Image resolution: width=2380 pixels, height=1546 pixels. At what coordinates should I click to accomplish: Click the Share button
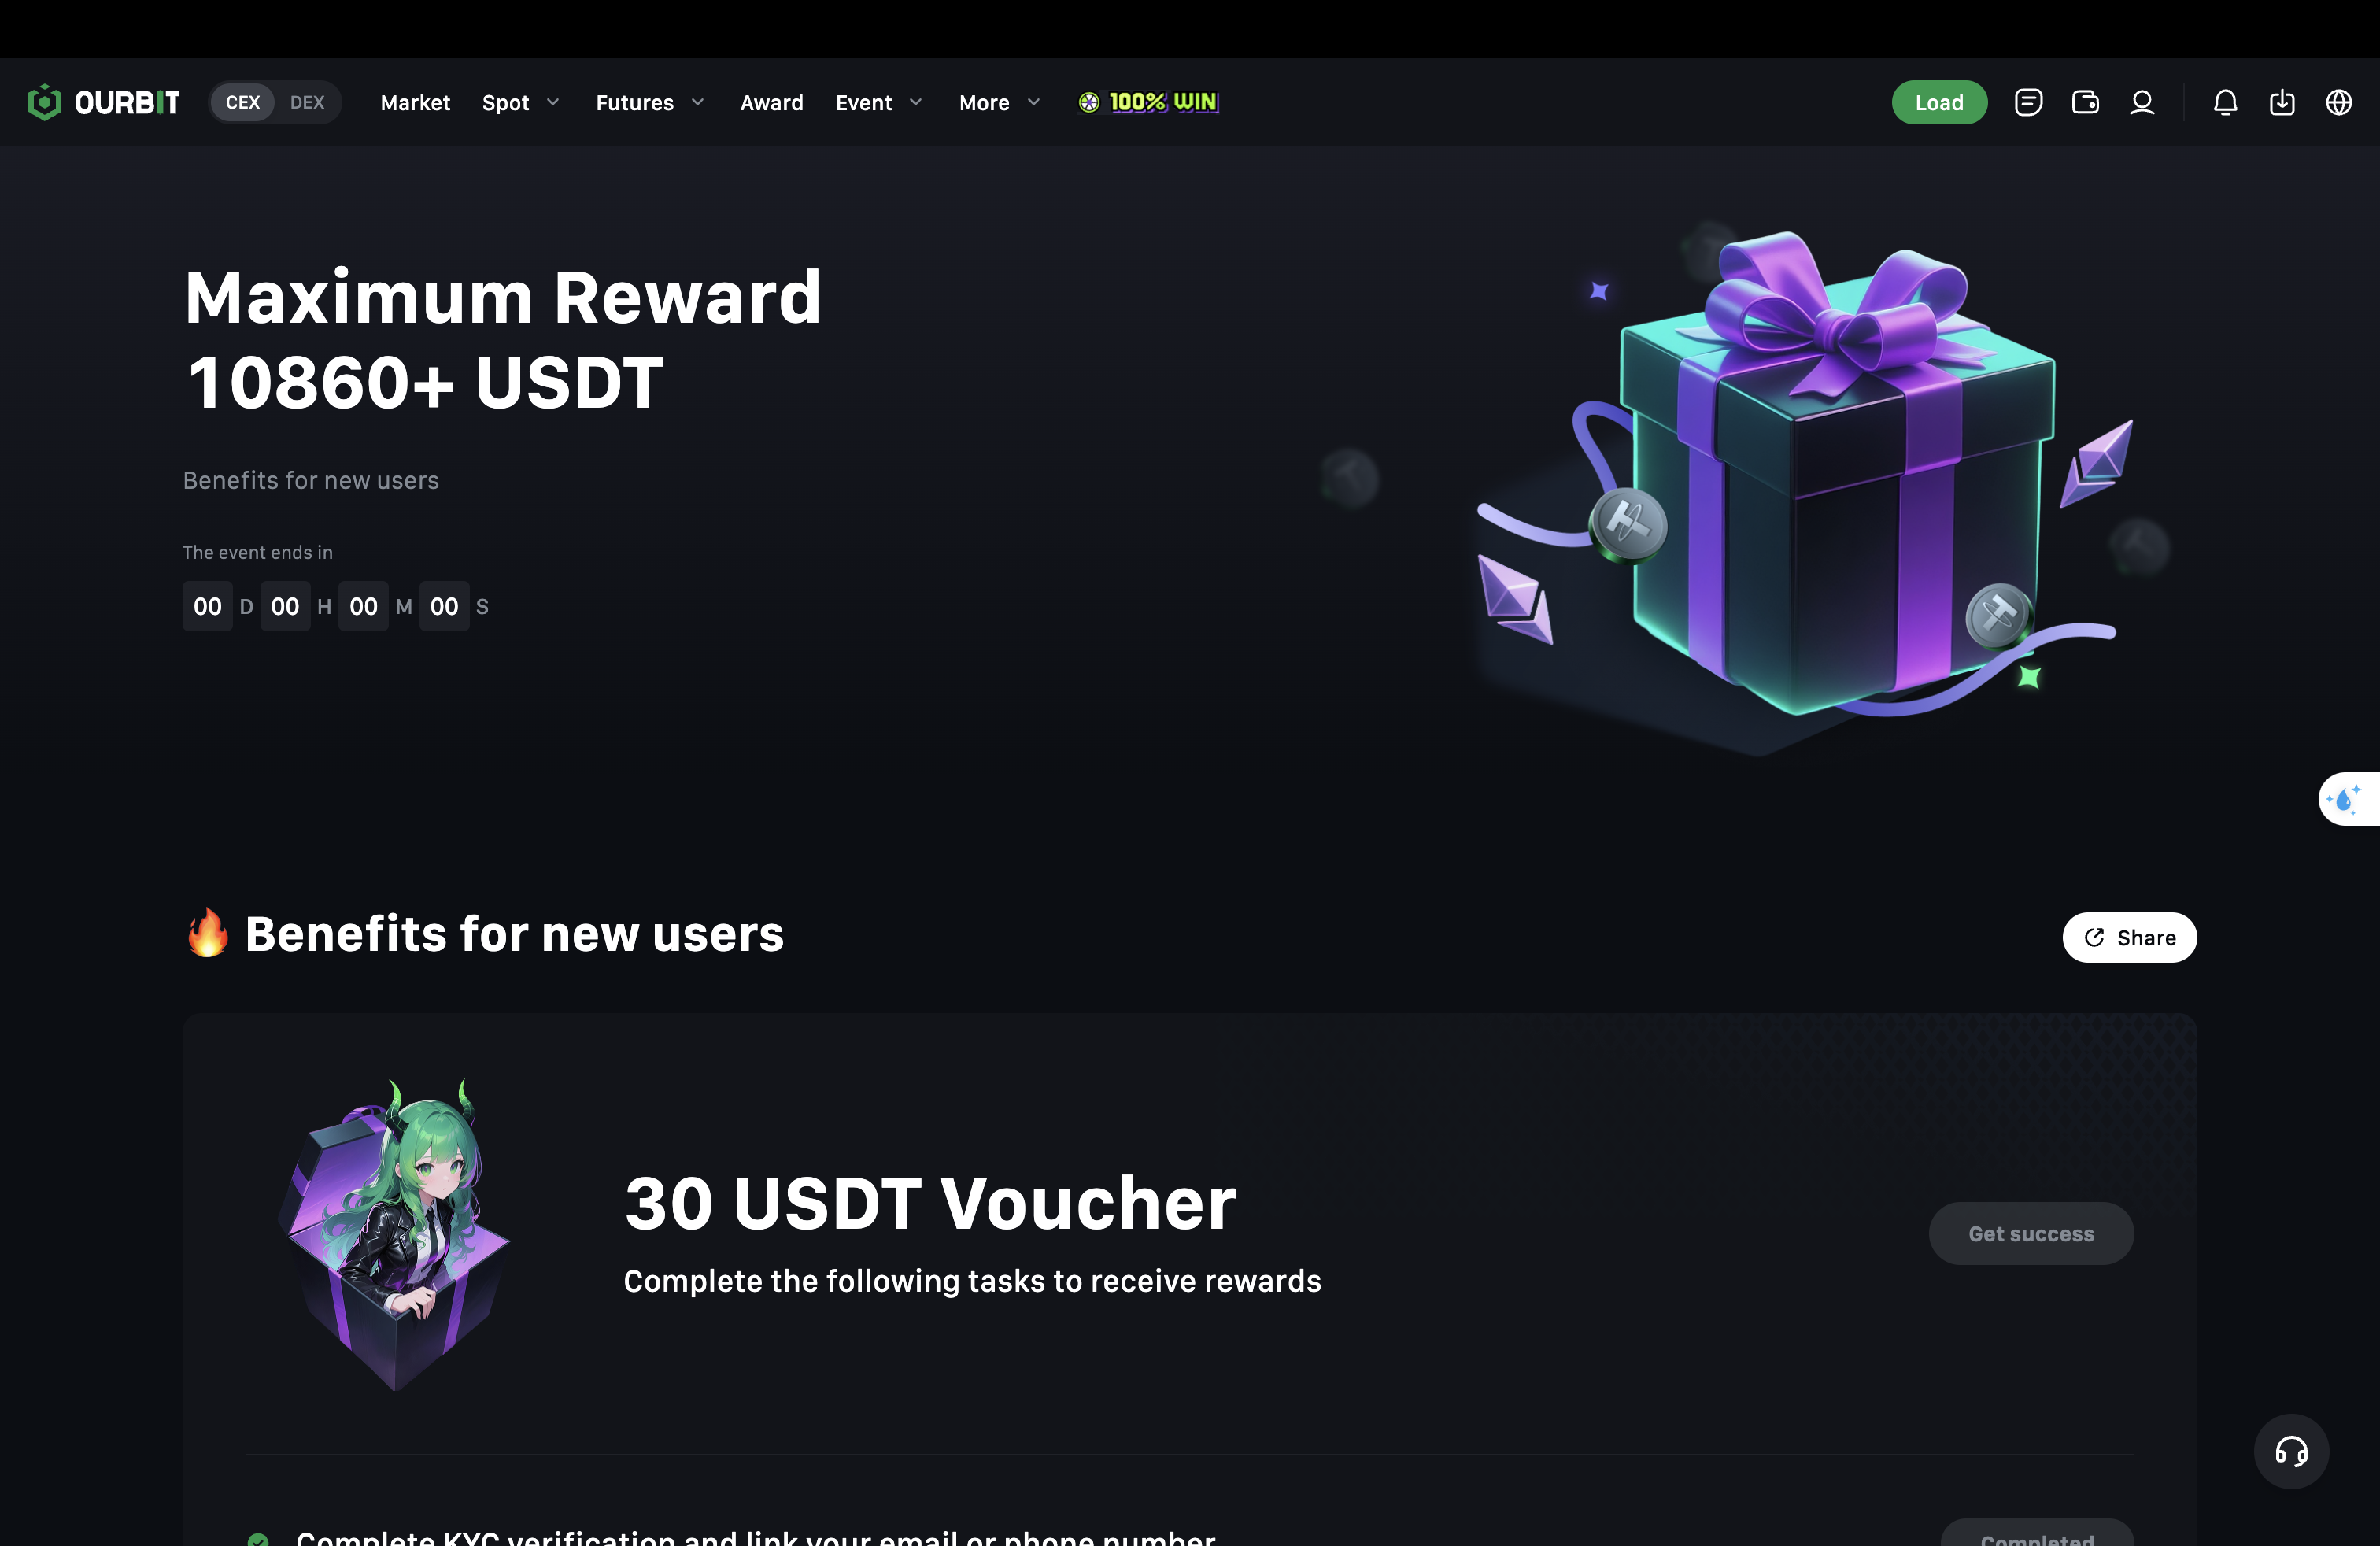coord(2129,937)
